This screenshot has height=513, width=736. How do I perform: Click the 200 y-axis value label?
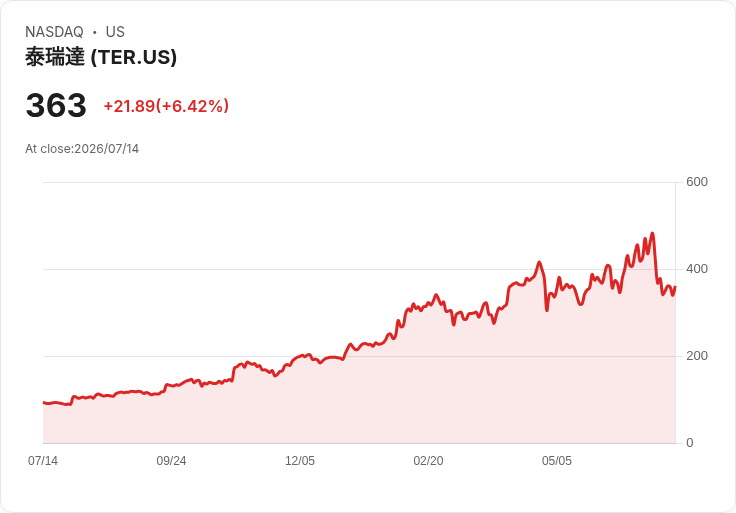[x=697, y=356]
